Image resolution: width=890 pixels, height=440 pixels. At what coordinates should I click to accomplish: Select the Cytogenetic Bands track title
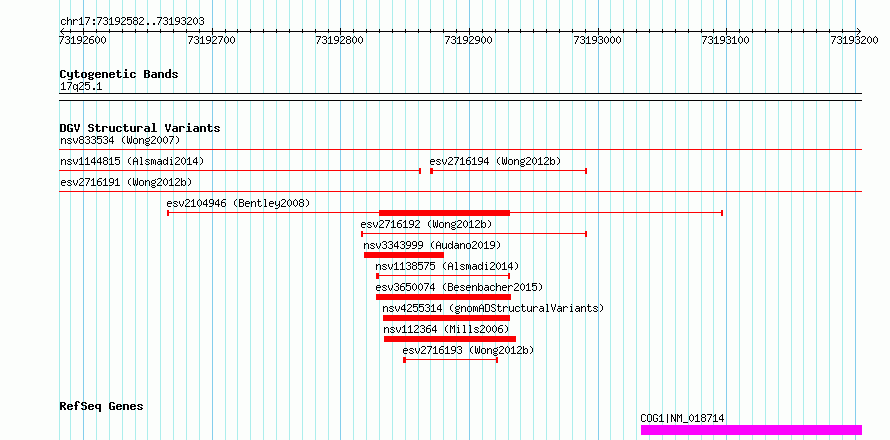(x=119, y=74)
